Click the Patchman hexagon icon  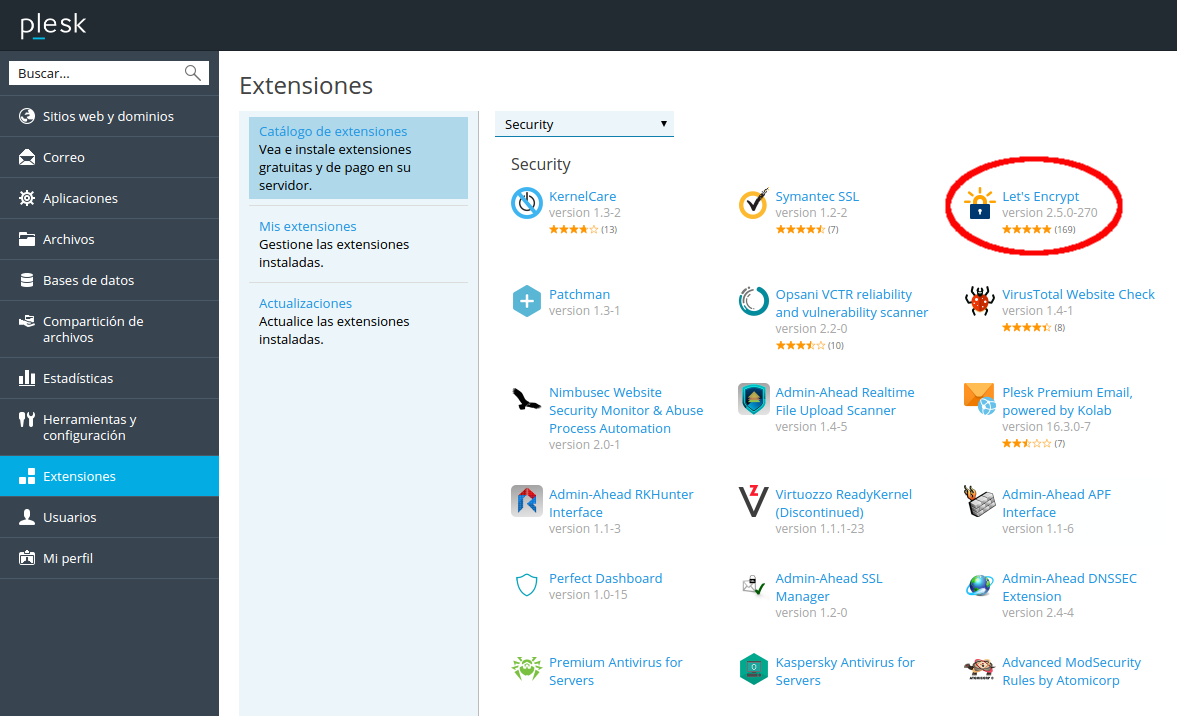526,301
